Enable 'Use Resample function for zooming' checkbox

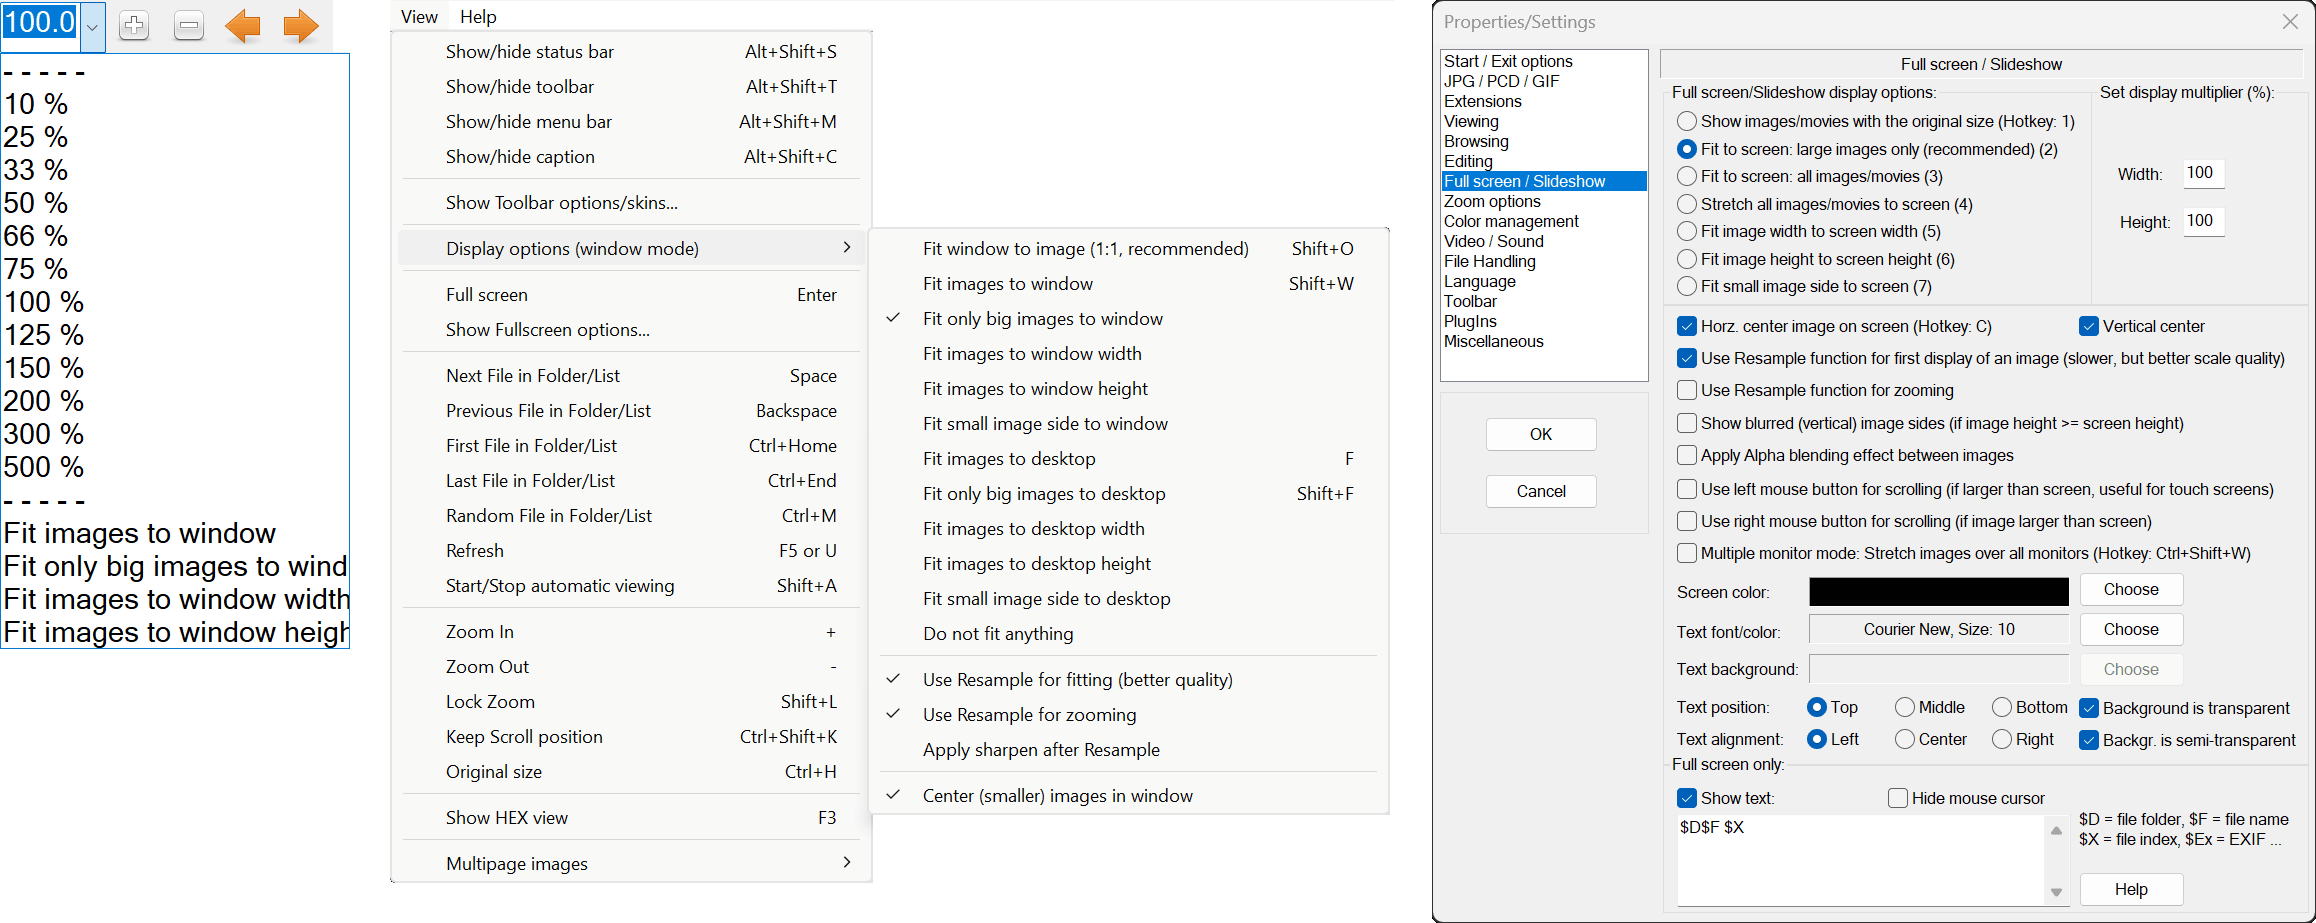(x=1687, y=390)
